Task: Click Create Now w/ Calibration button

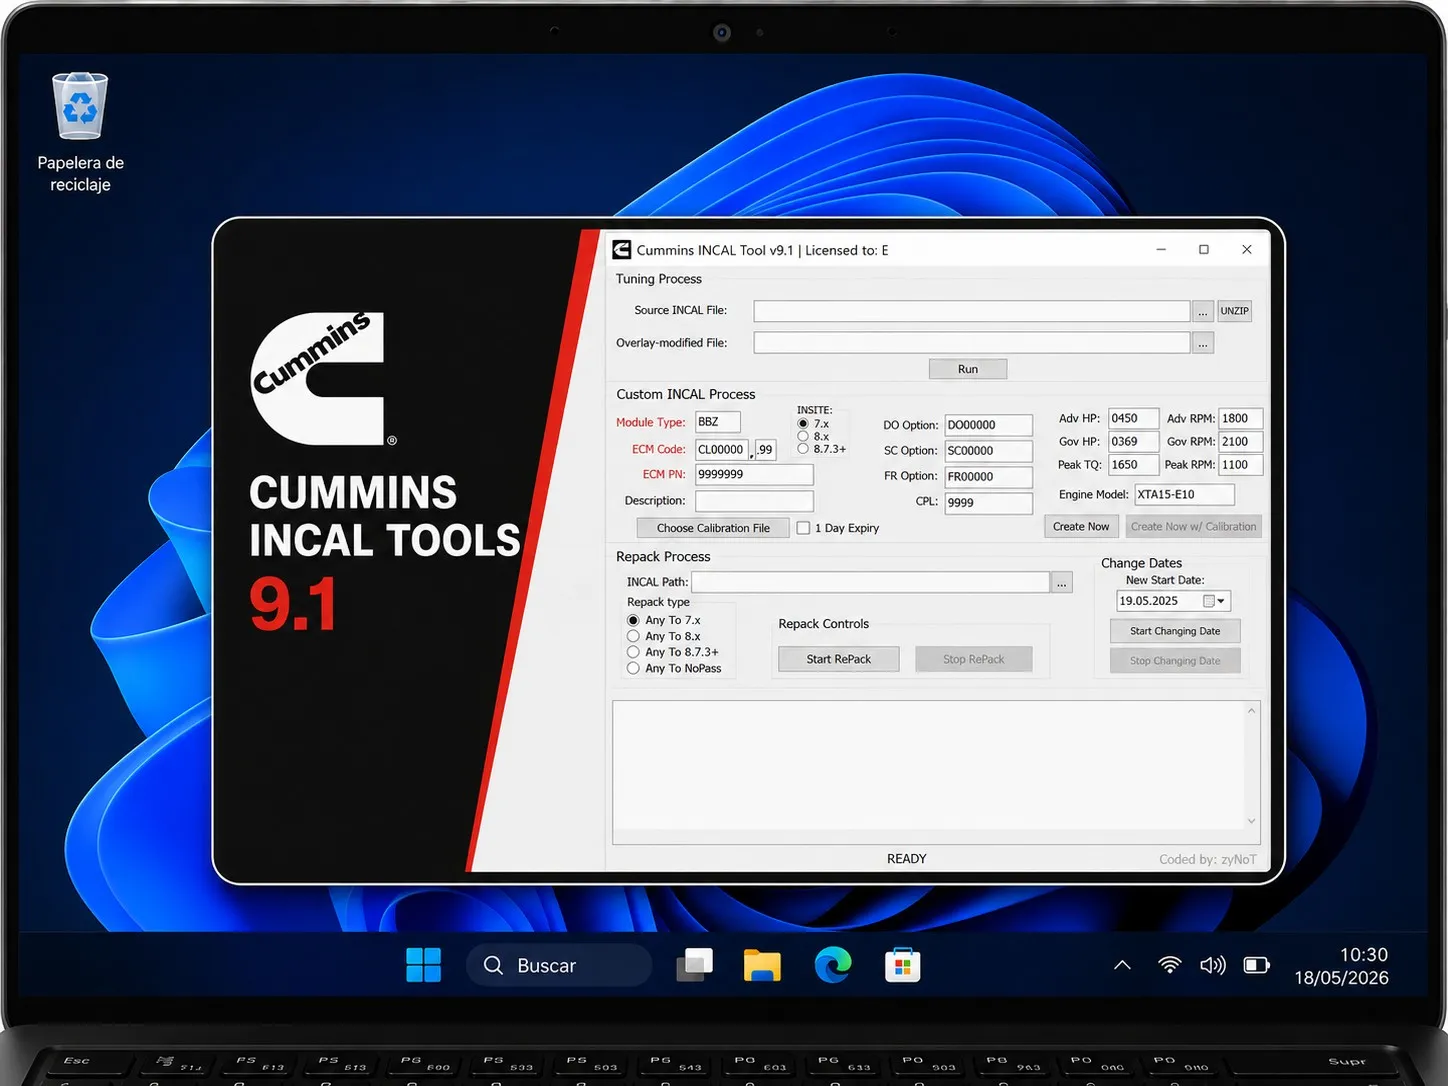Action: coord(1194,526)
